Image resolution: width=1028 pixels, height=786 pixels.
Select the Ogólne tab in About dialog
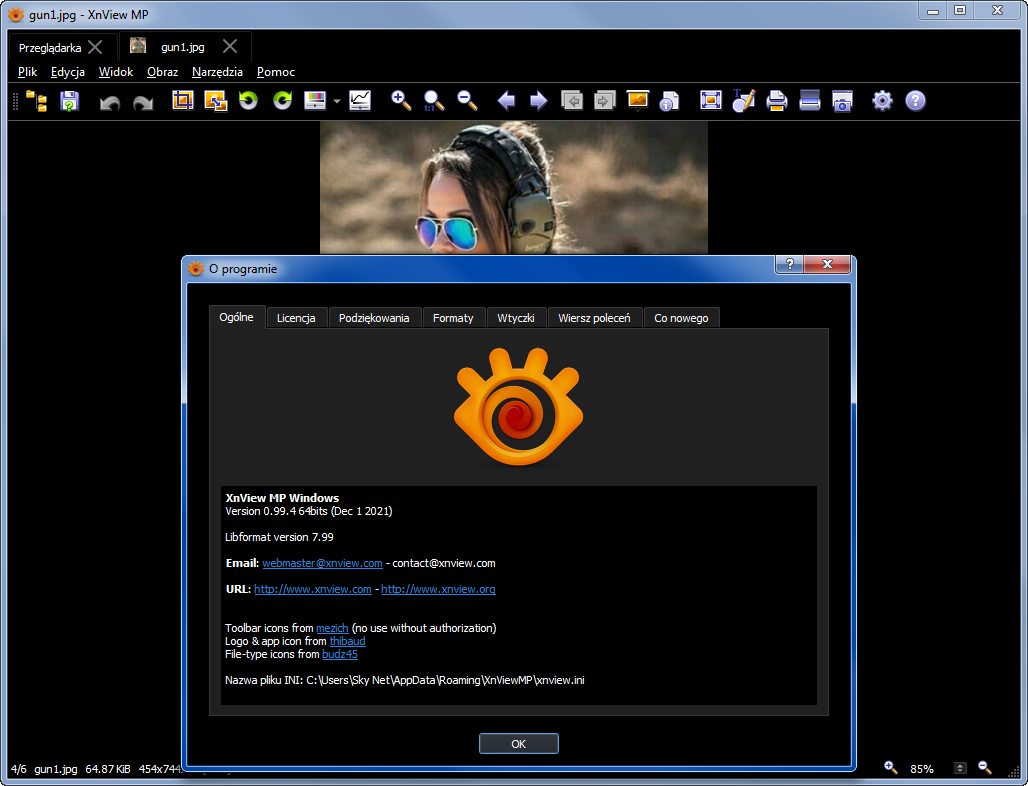click(237, 317)
